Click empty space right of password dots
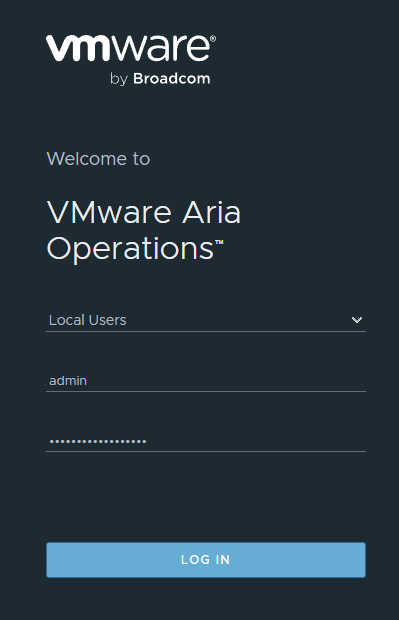 (257, 440)
